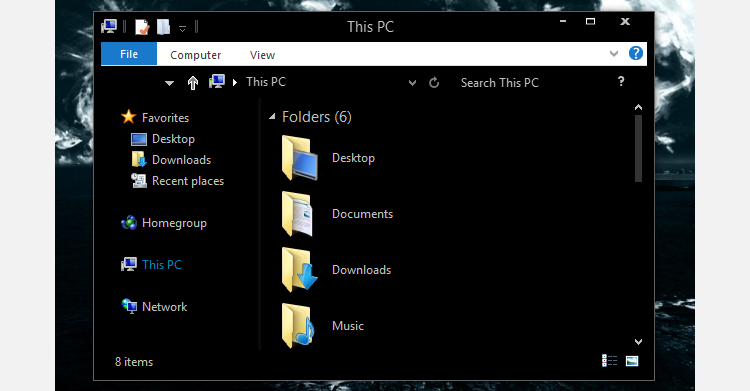Select Network in navigation pane
This screenshot has width=750, height=391.
(x=165, y=307)
